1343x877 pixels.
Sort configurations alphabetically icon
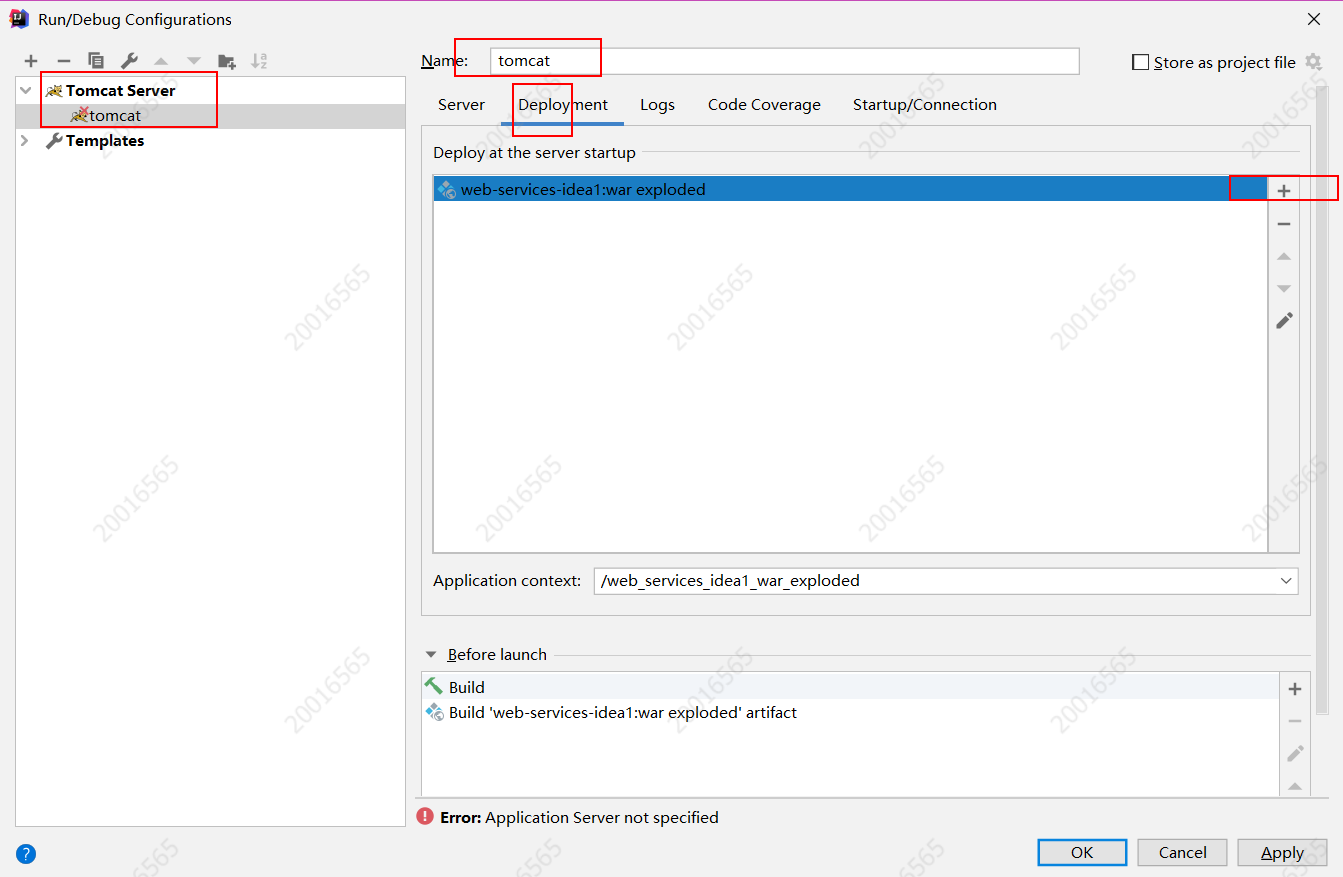click(x=259, y=61)
